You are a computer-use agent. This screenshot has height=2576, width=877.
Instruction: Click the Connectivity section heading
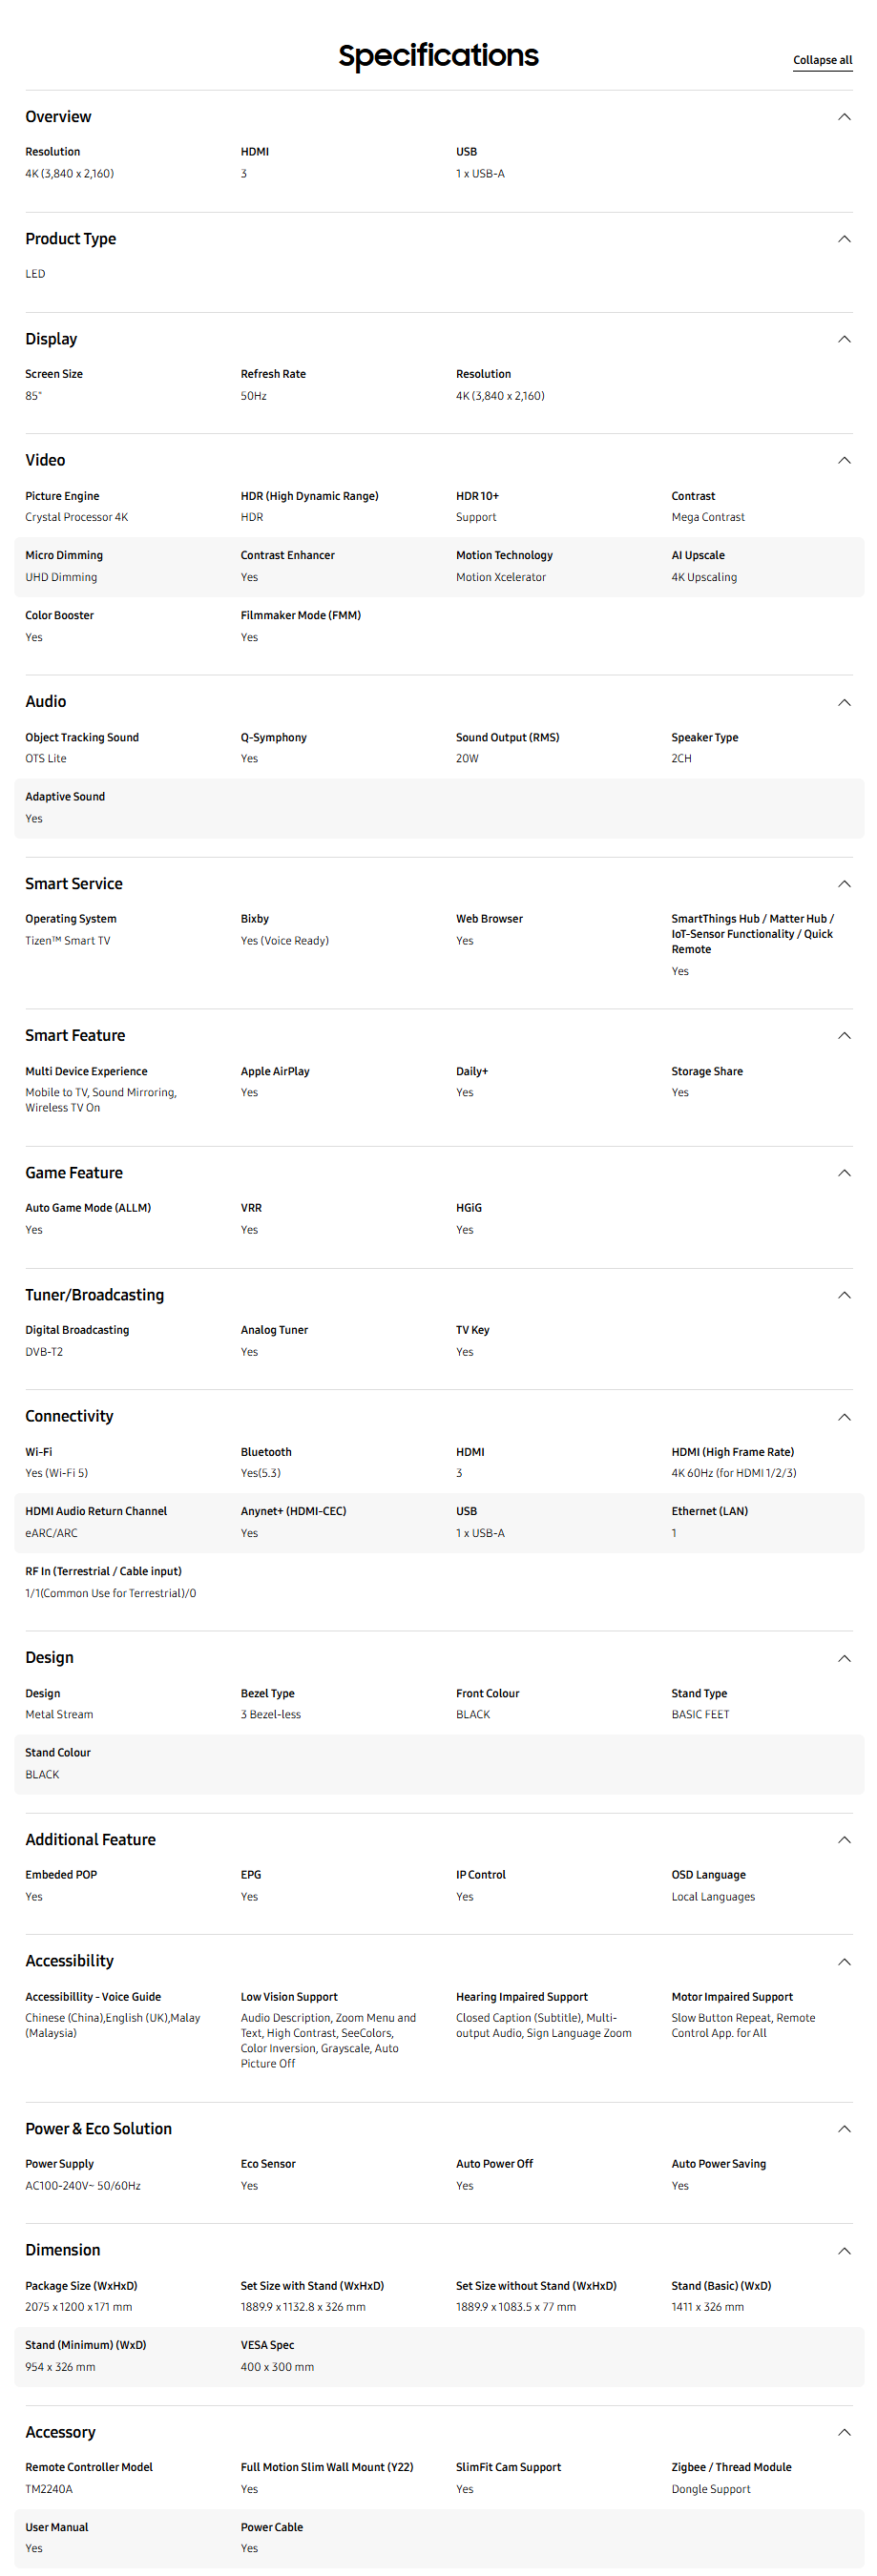click(x=69, y=1416)
